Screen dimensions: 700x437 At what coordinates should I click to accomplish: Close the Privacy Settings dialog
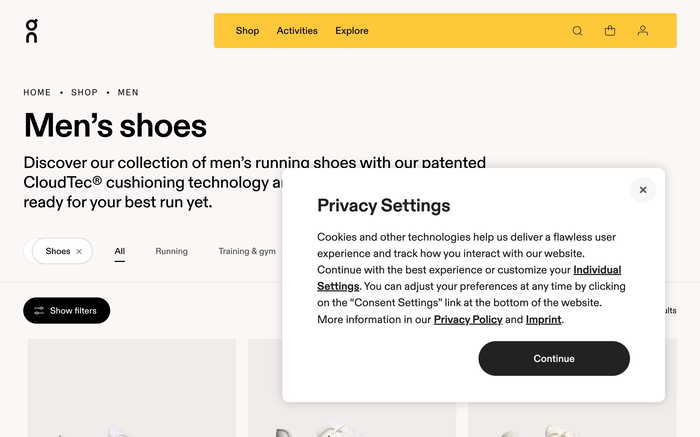(x=643, y=190)
